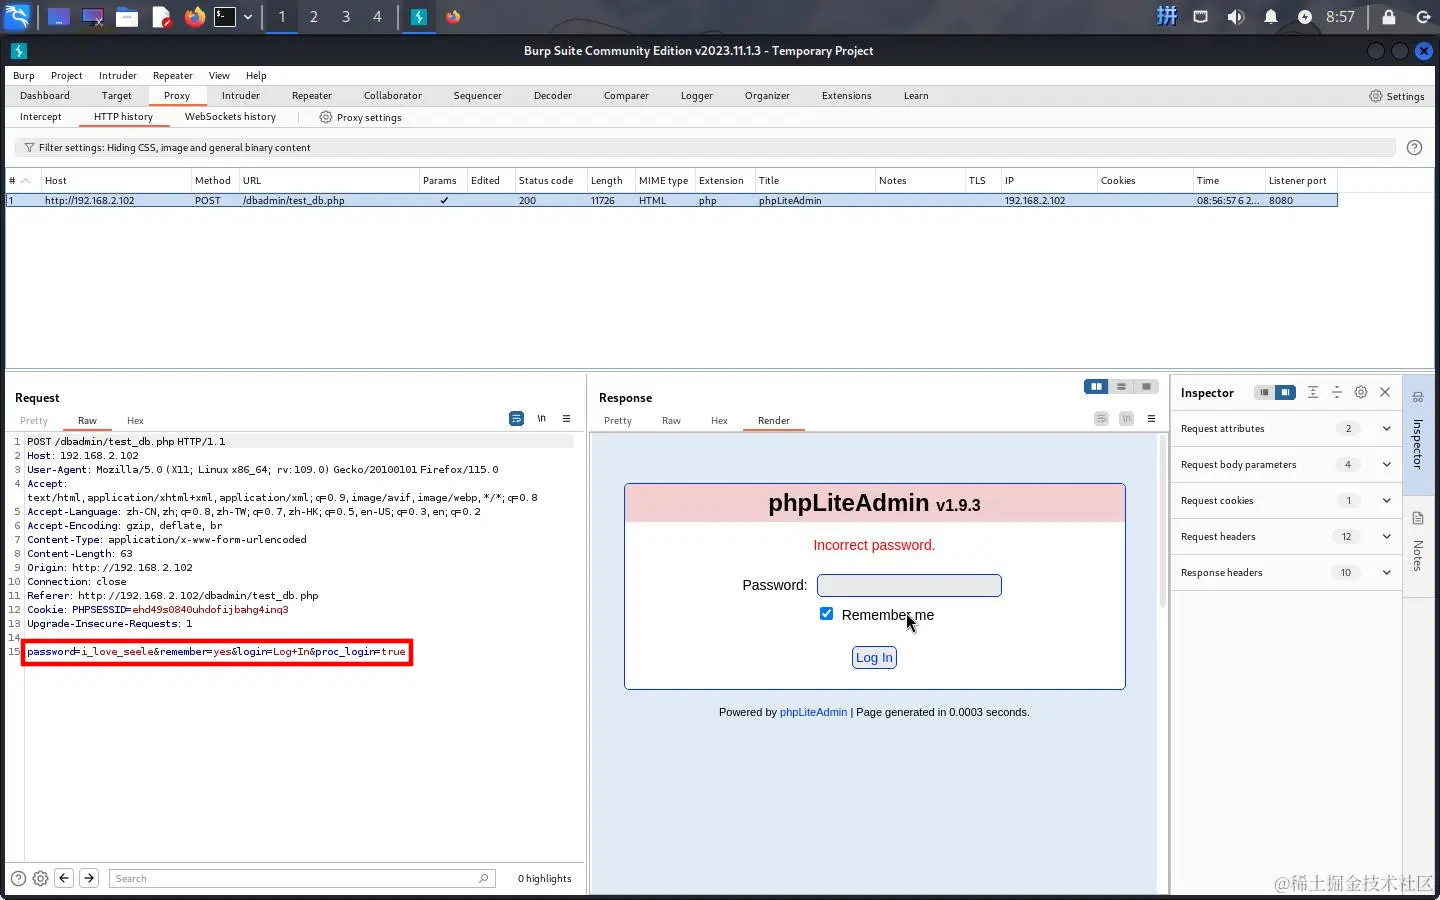
Task: Click the Password input field
Action: [x=909, y=586]
